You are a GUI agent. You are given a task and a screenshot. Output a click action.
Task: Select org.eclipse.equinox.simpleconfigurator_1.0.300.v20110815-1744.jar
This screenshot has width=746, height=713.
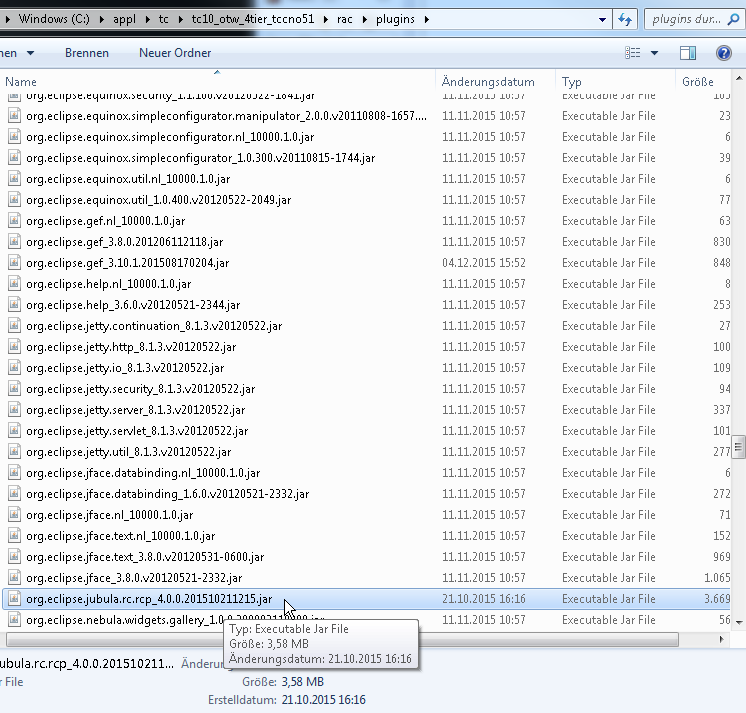200,158
